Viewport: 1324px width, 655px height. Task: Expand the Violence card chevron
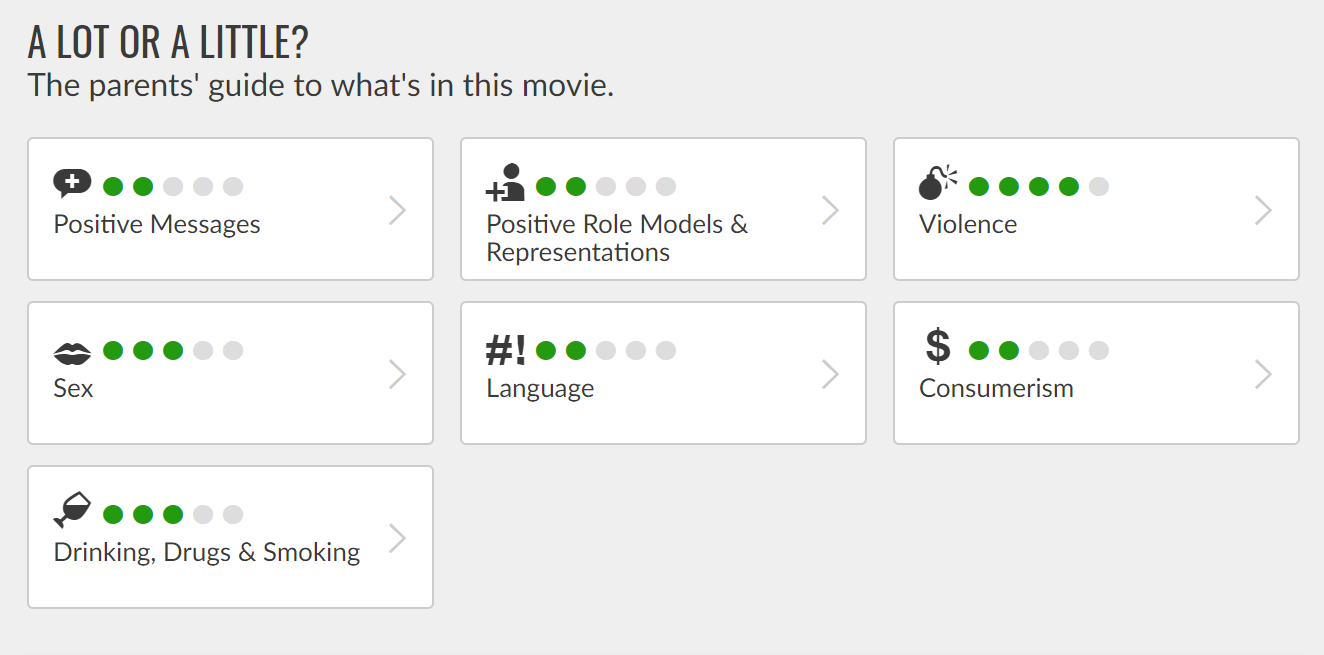point(1264,210)
